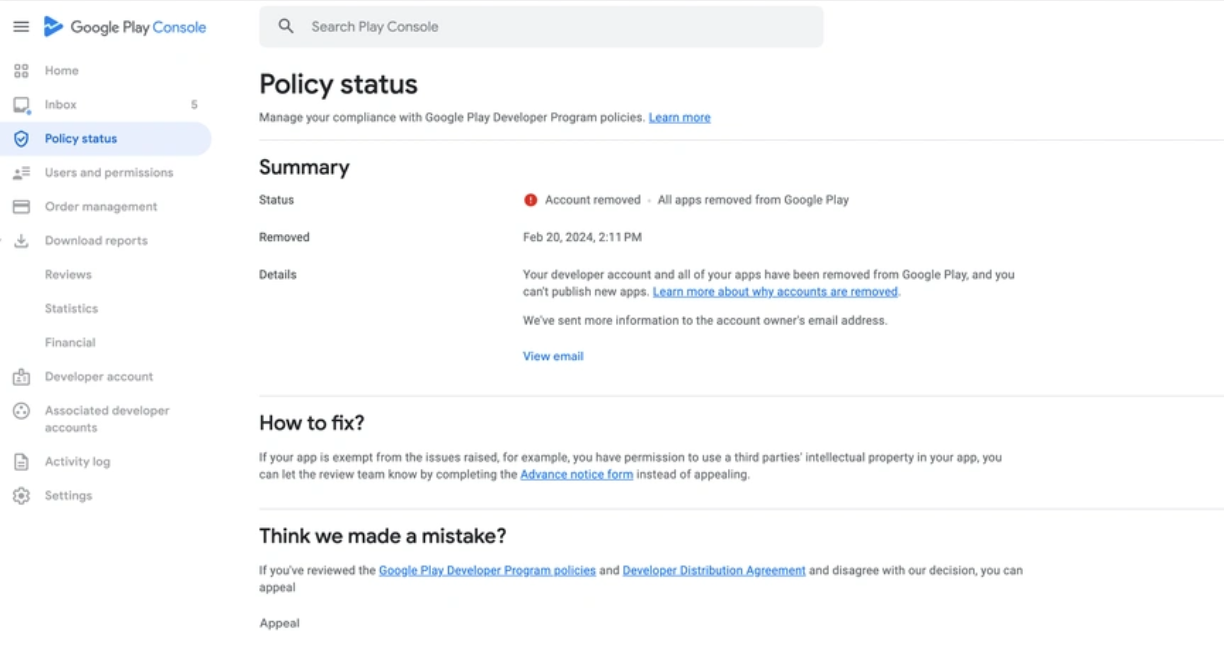Open the hamburger navigation menu
The height and width of the screenshot is (645, 1224).
click(21, 27)
